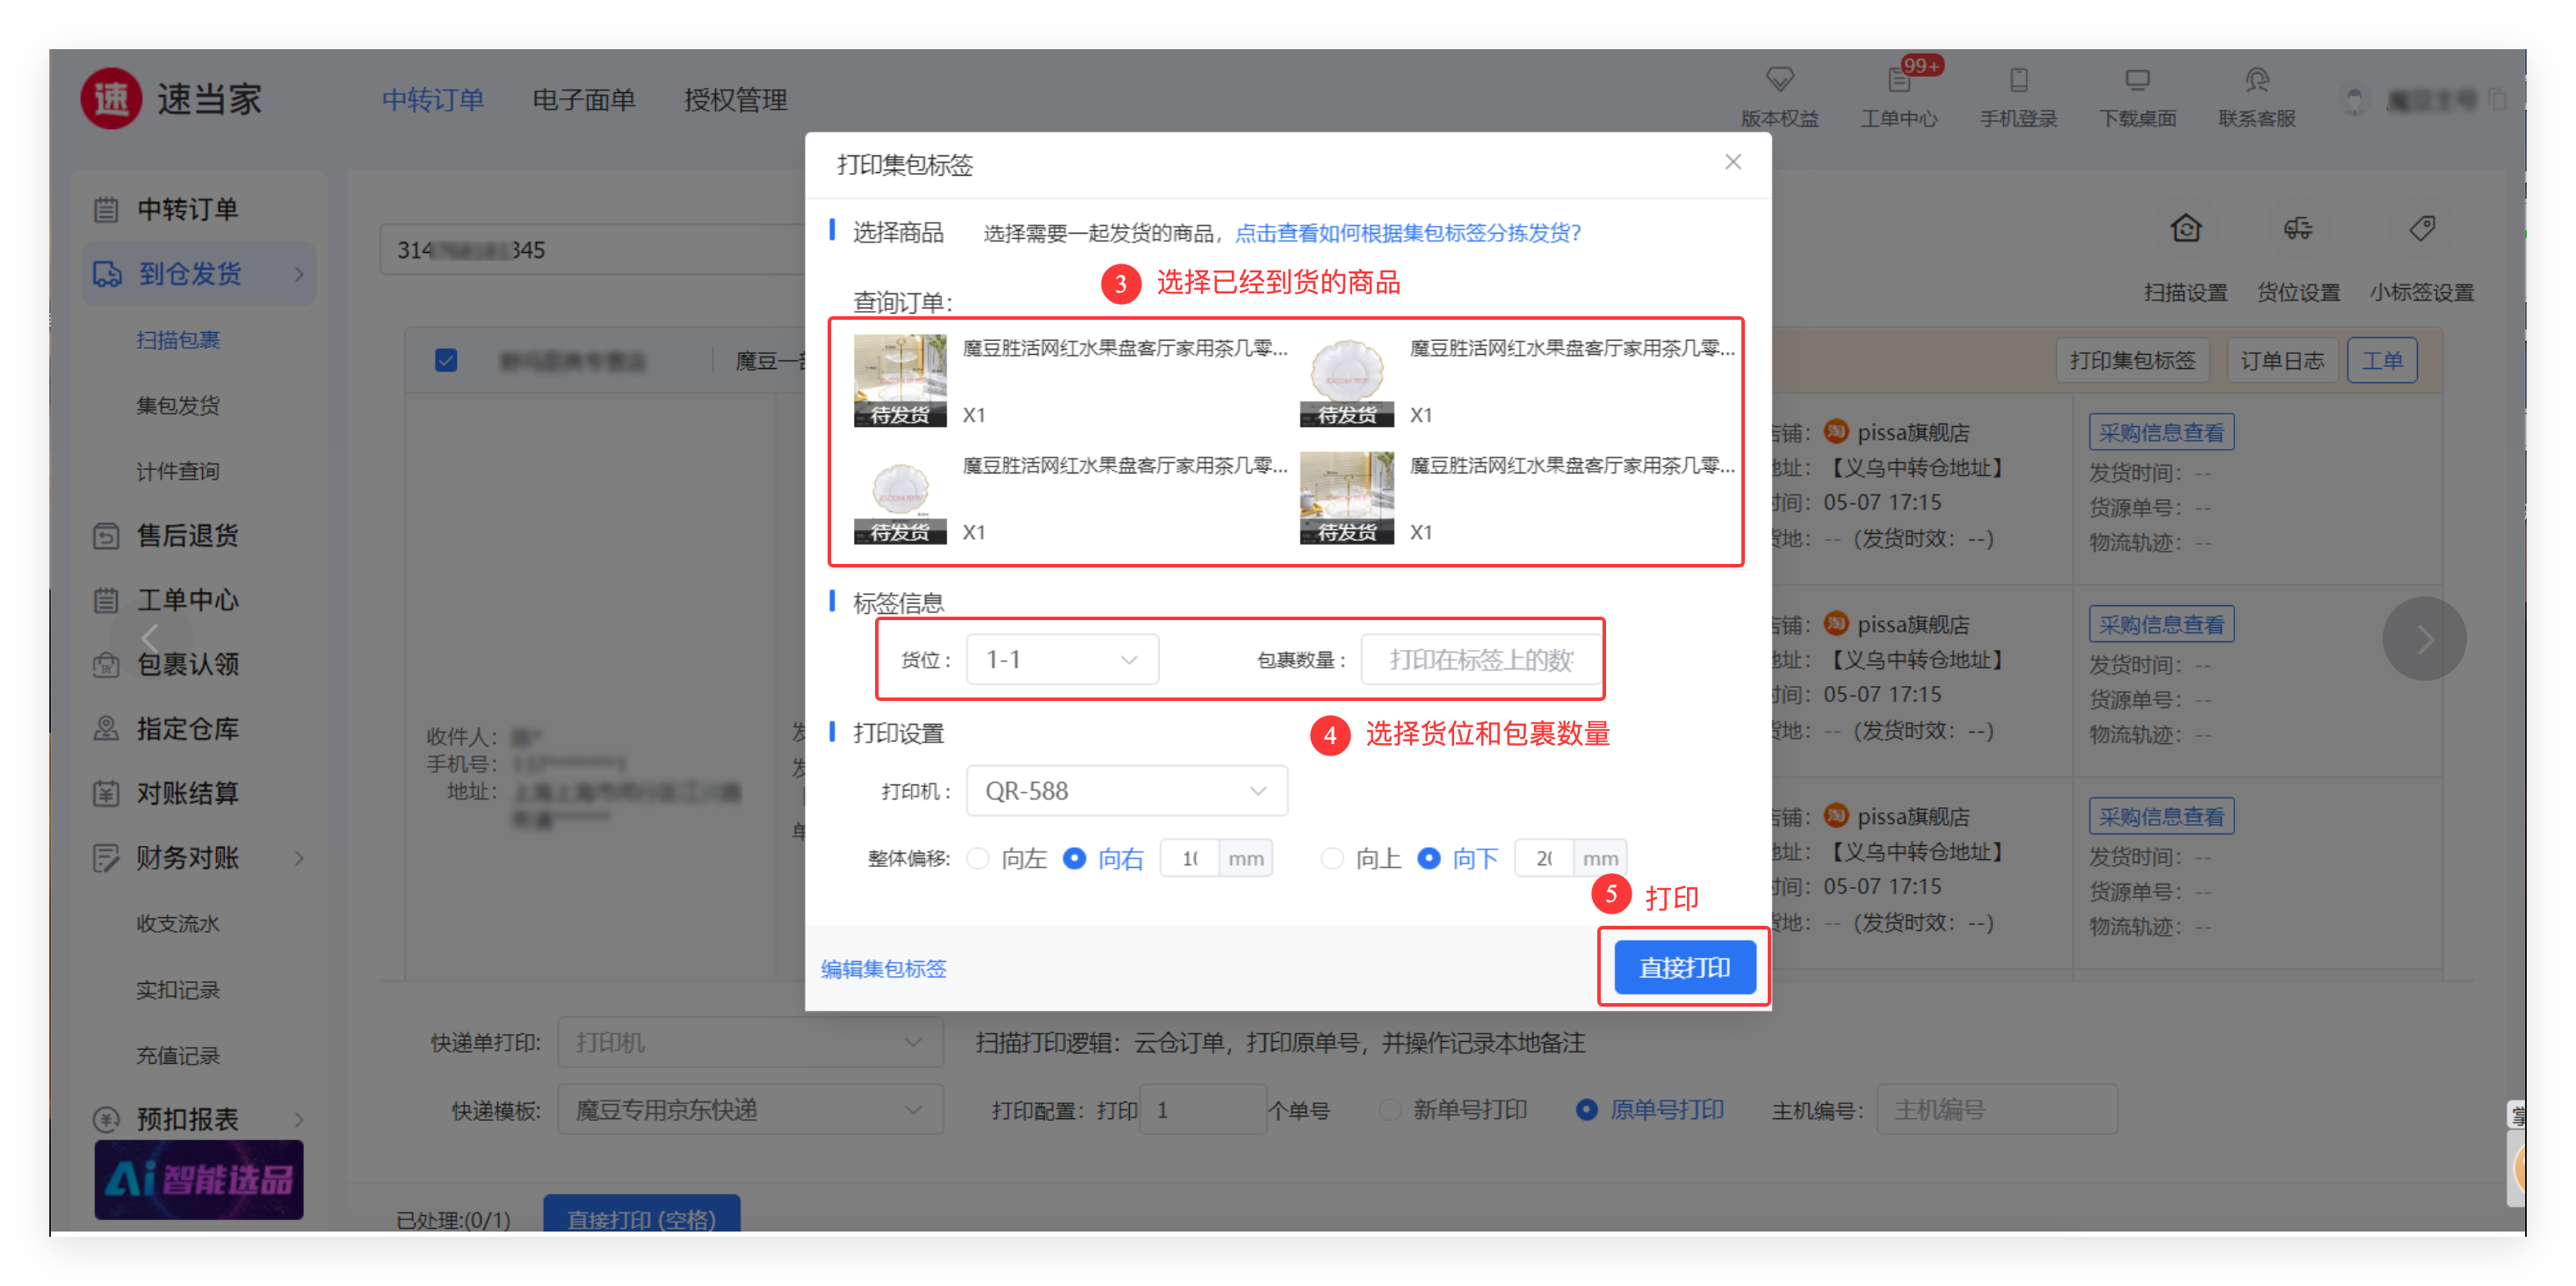Click the 手机登录 phone icon
This screenshot has height=1286, width=2576.
2018,80
